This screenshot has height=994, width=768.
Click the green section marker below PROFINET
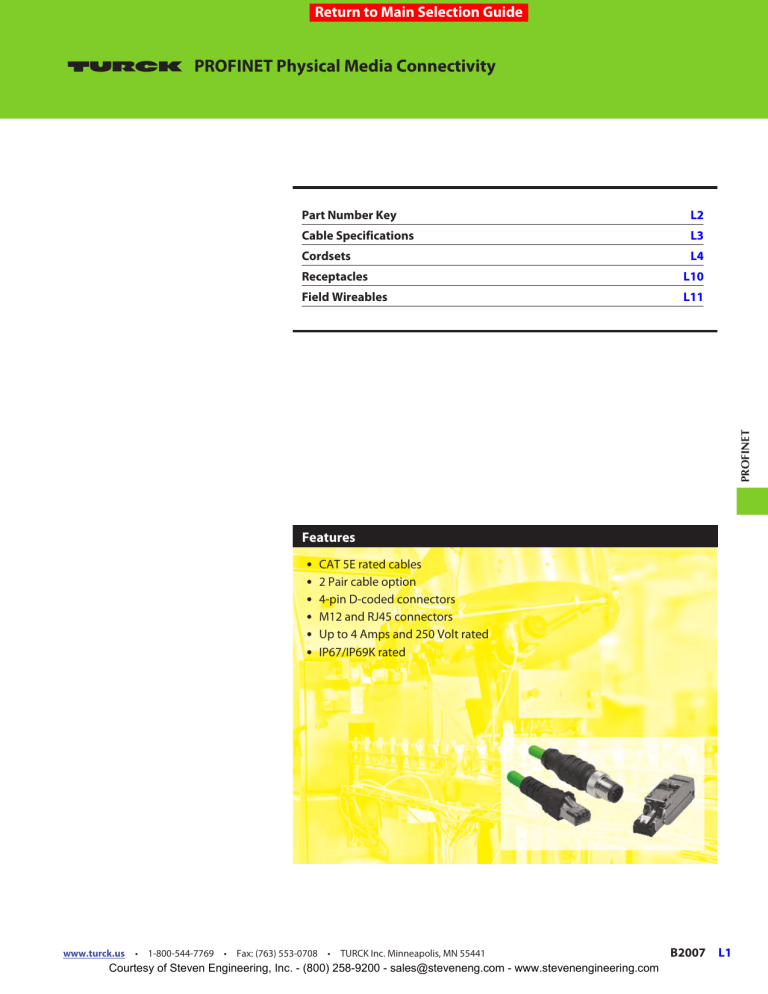[x=752, y=501]
